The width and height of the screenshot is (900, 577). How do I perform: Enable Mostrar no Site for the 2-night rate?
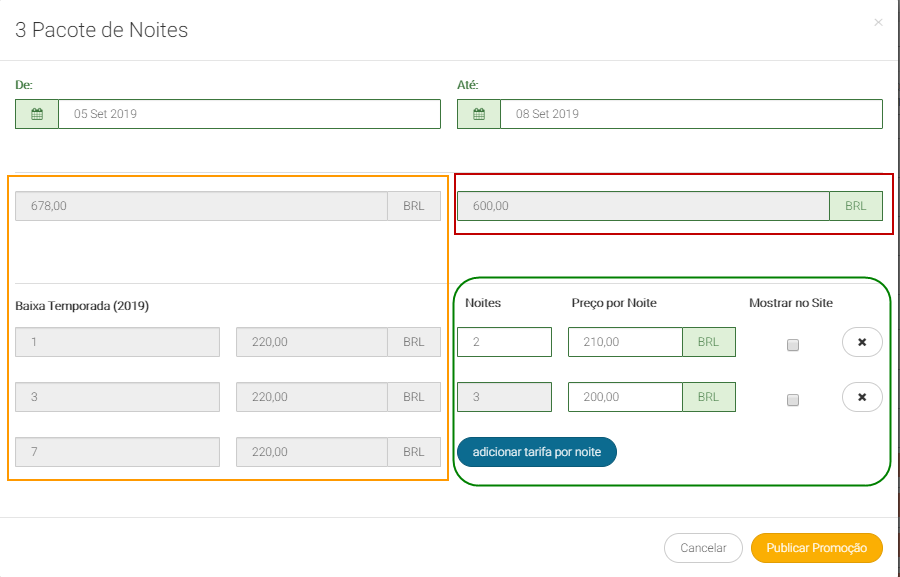click(x=793, y=345)
